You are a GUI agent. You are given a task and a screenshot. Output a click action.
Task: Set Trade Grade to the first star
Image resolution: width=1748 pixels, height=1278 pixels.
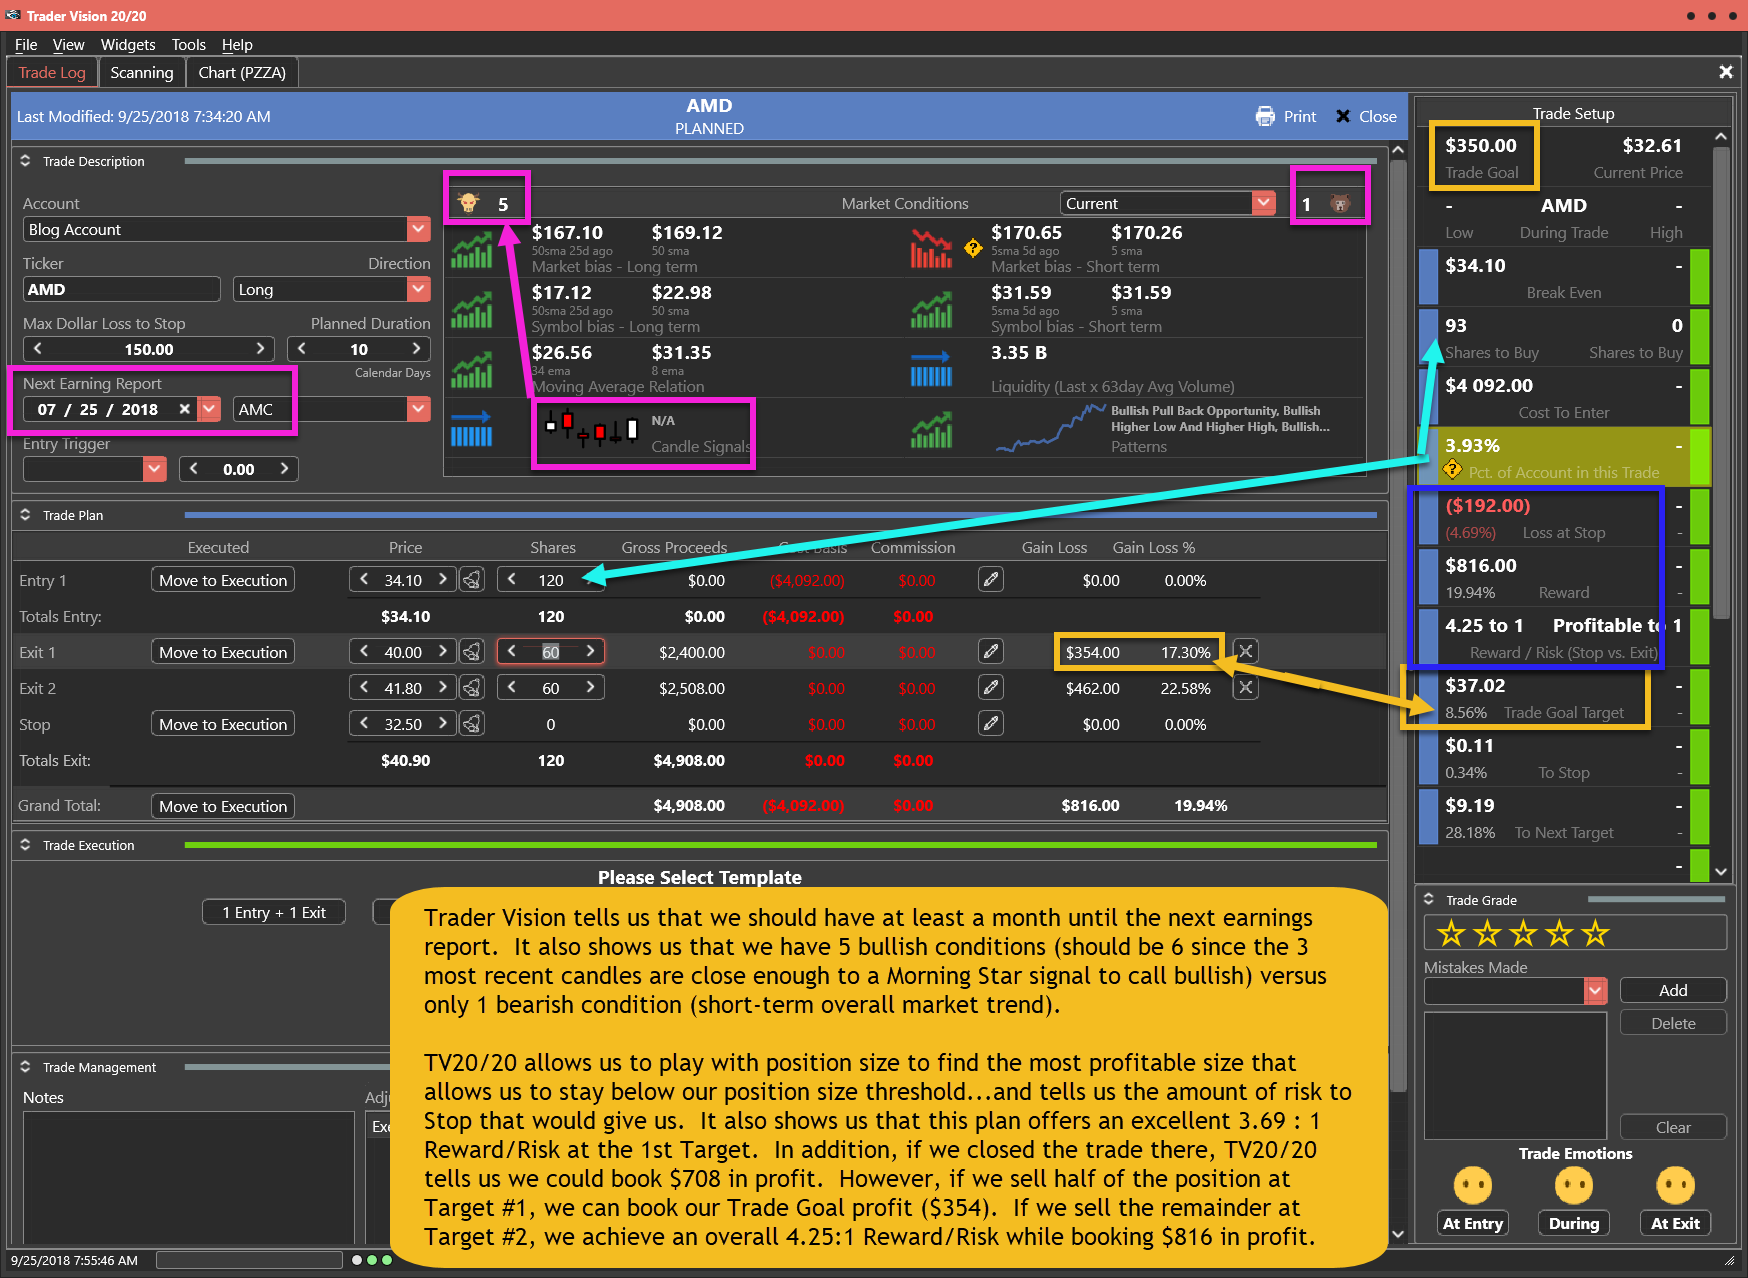coord(1451,934)
